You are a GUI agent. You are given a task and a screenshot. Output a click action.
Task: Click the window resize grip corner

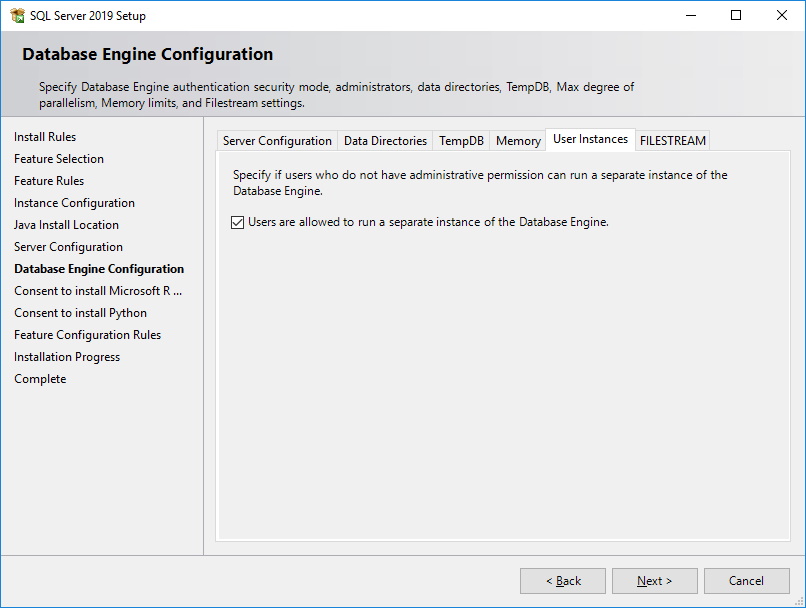point(799,602)
